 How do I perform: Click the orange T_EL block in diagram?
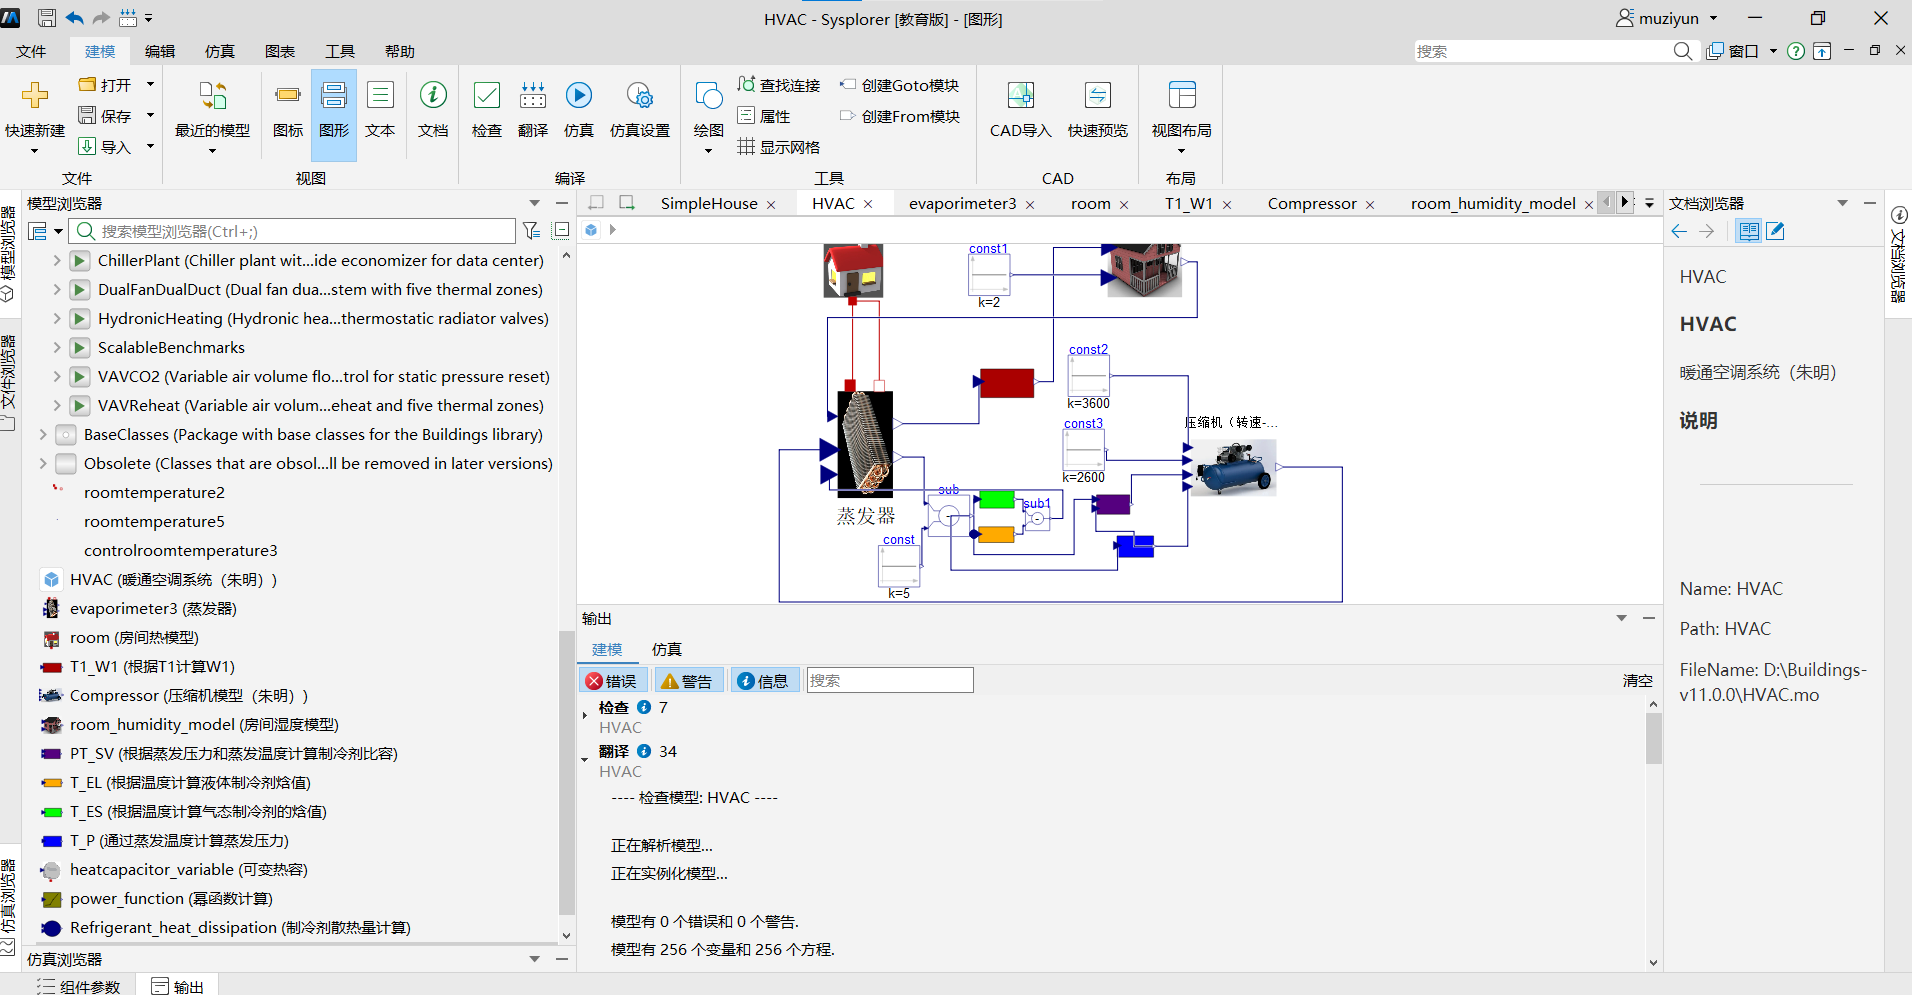[x=996, y=534]
